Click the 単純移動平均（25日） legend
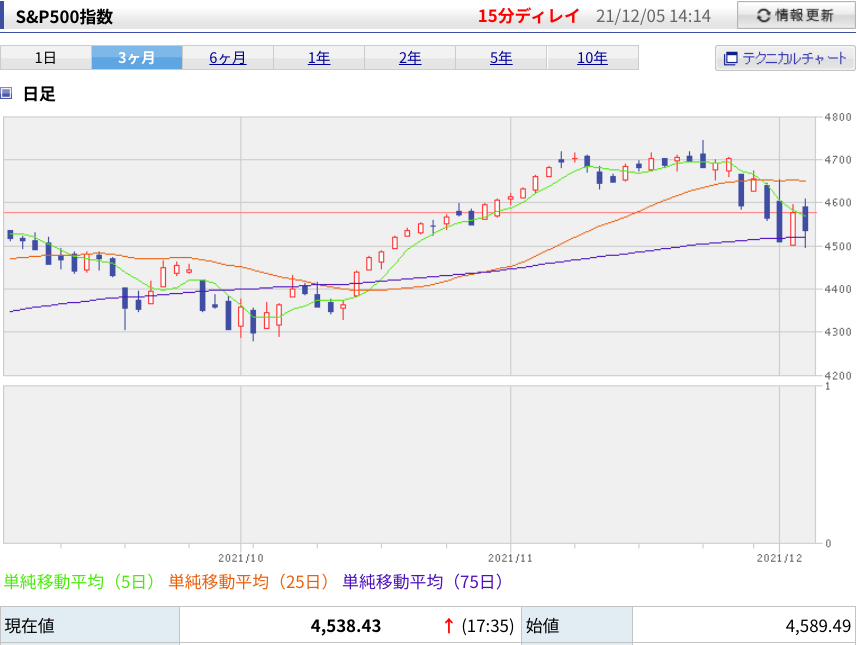857x645 pixels. click(x=249, y=582)
